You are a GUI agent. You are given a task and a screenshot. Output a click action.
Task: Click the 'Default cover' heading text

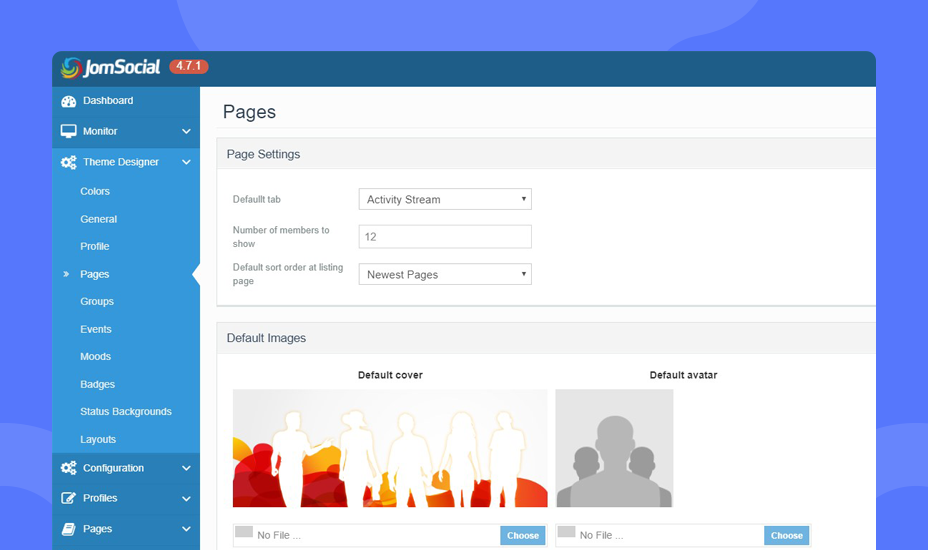pyautogui.click(x=390, y=375)
